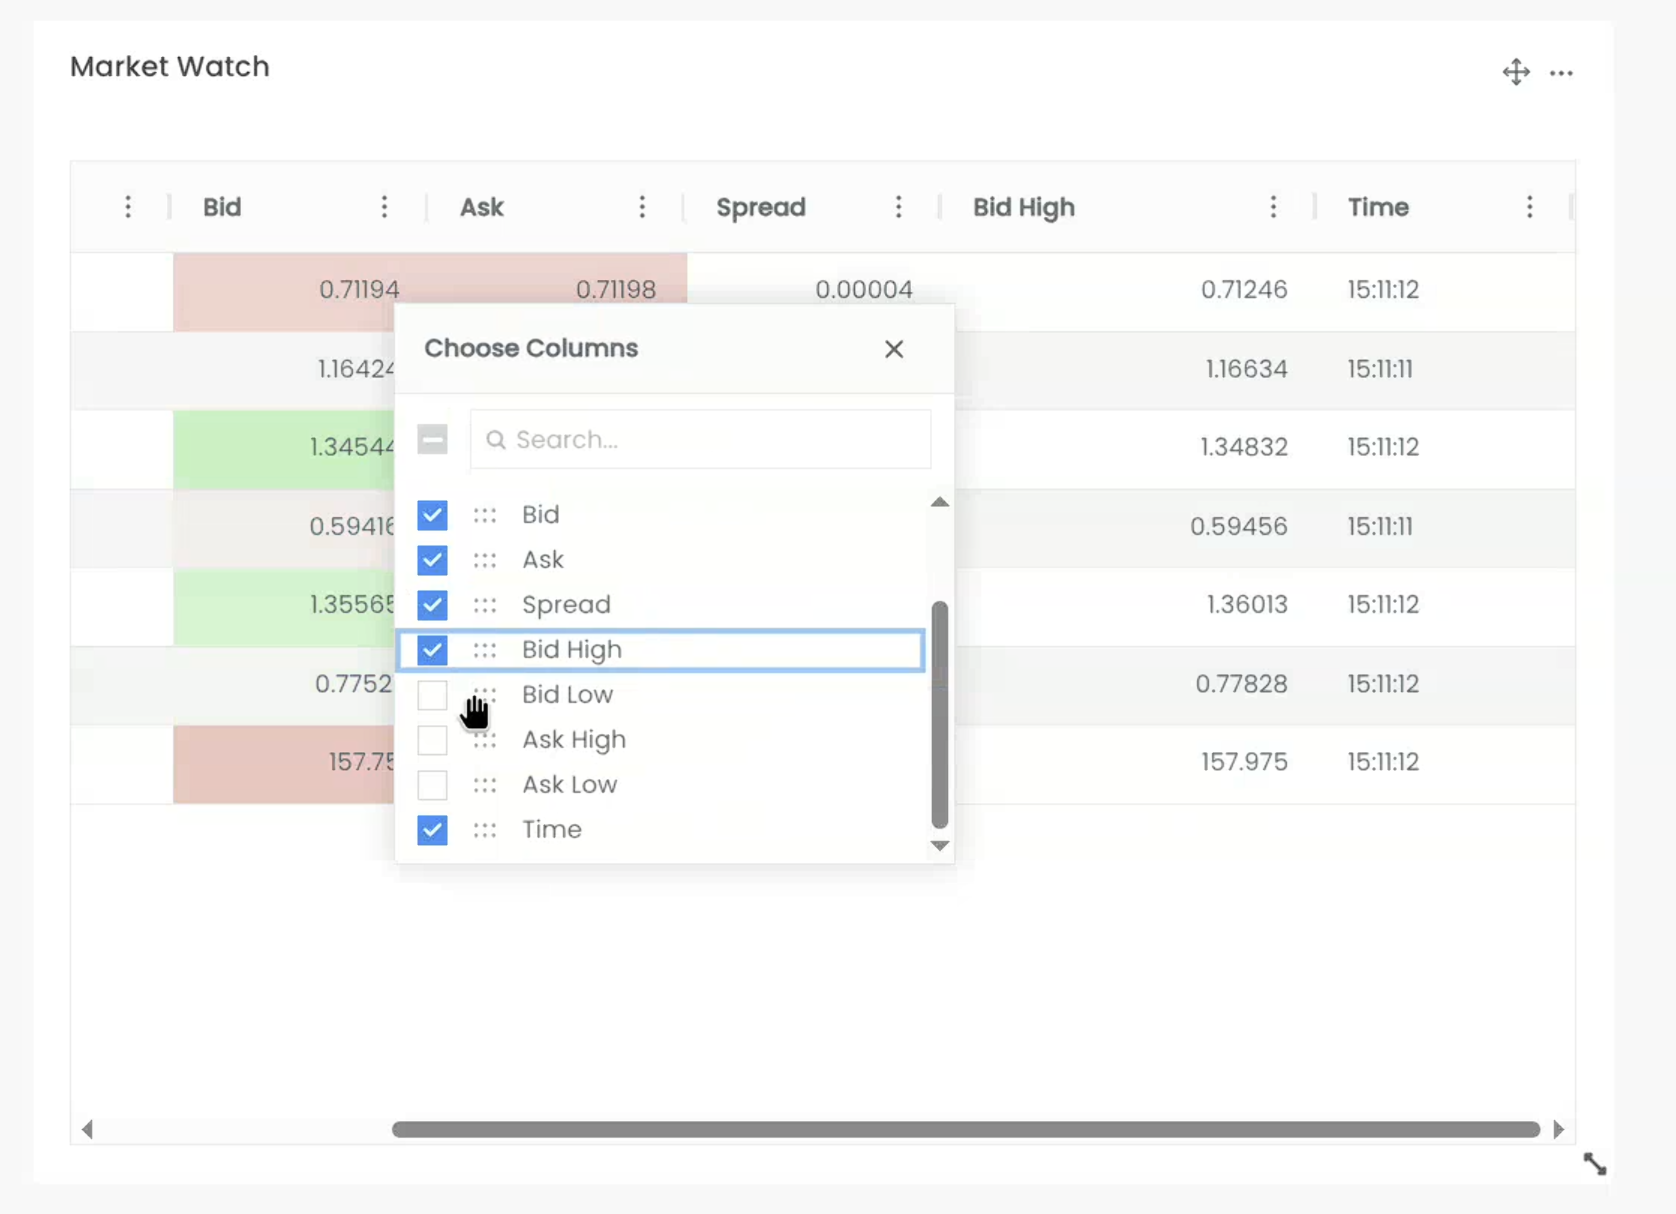Close the Choose Columns dialog

tap(893, 349)
